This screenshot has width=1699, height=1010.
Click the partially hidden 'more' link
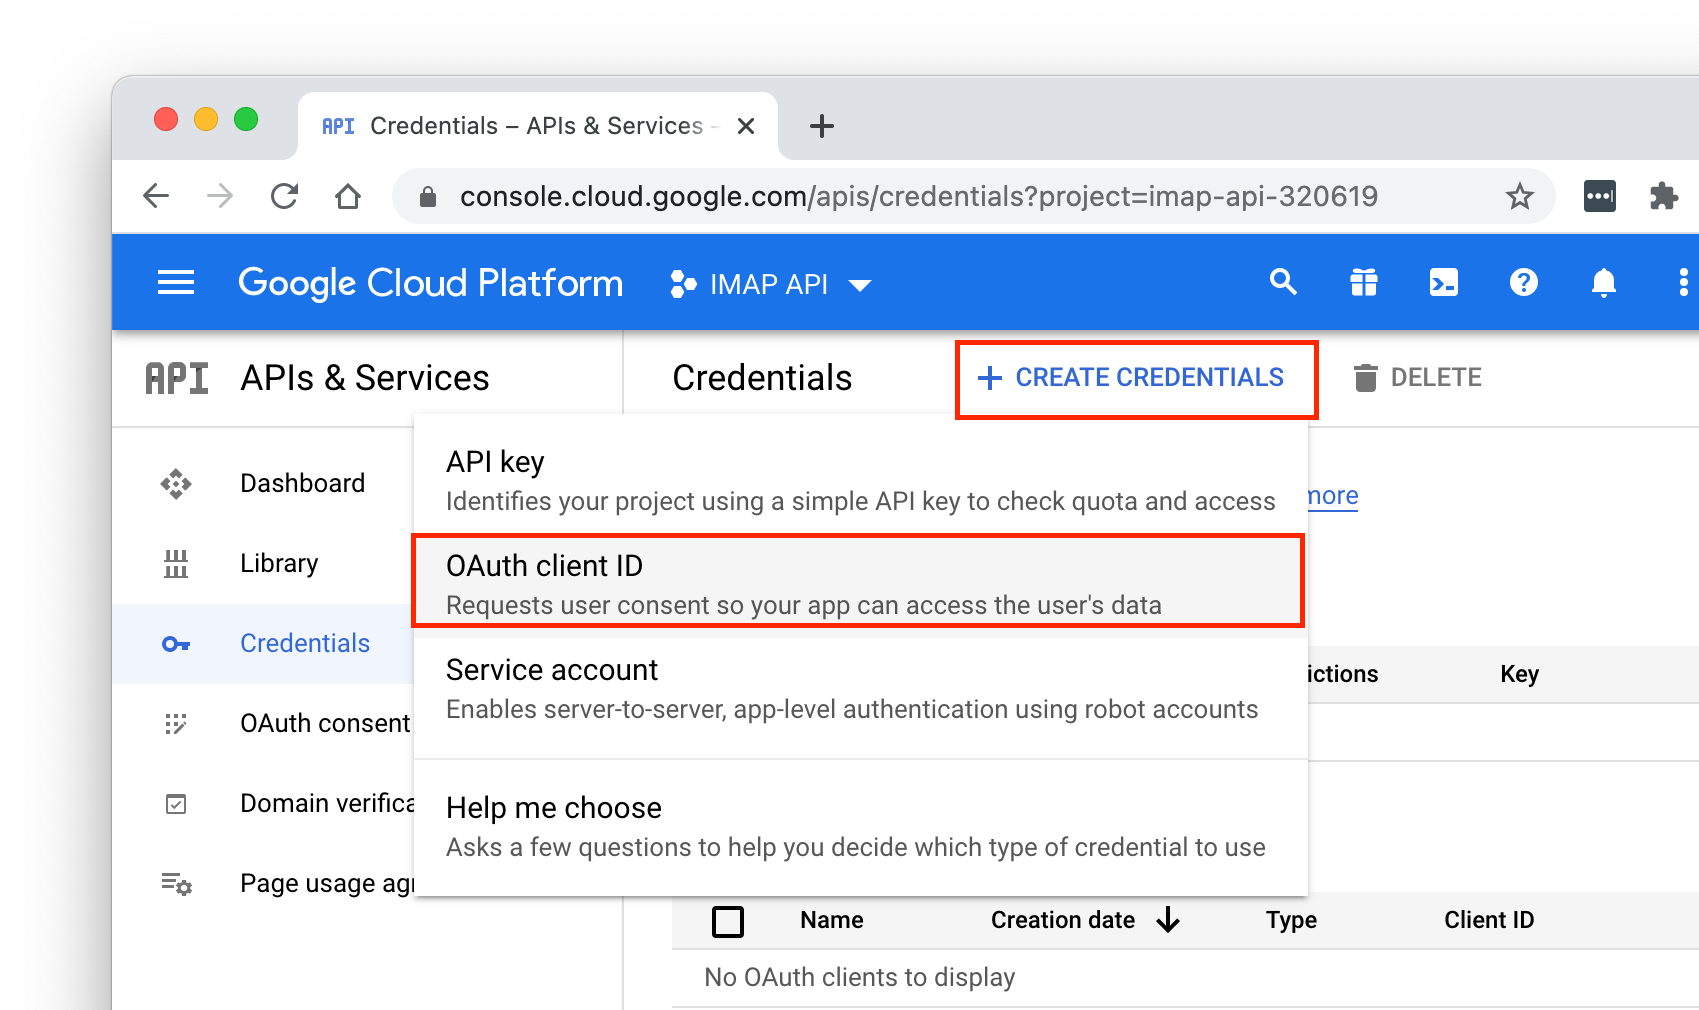click(x=1333, y=496)
